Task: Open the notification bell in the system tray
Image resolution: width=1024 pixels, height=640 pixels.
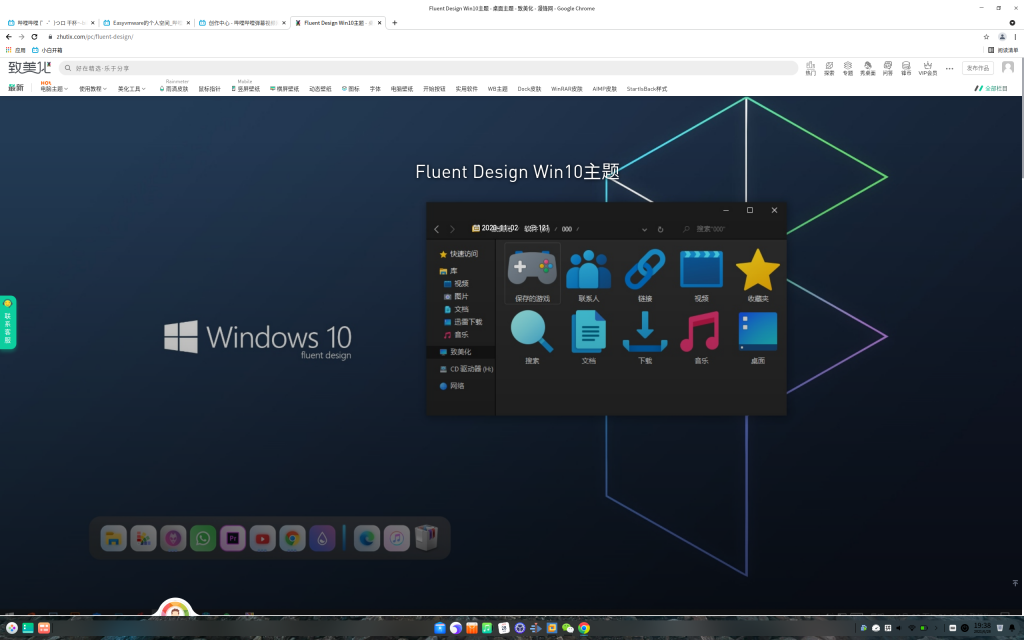Action: [x=1012, y=628]
